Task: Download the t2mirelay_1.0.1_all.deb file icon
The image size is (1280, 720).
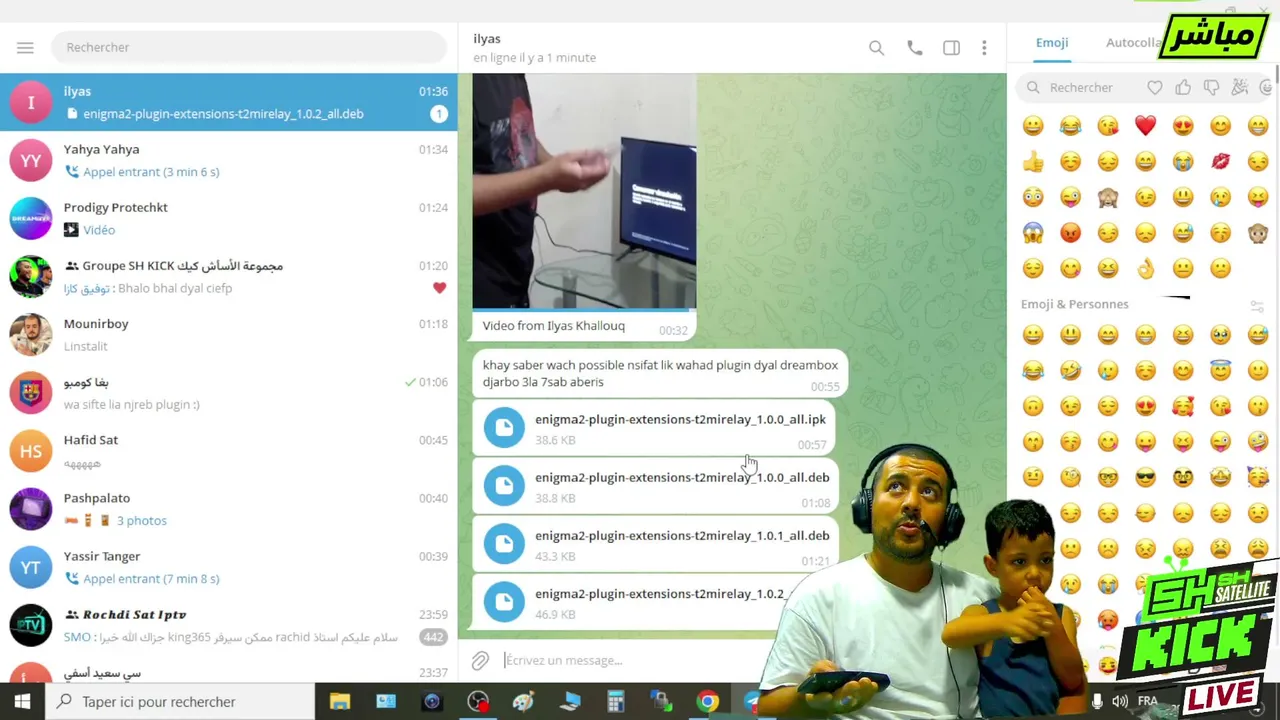Action: pyautogui.click(x=504, y=544)
